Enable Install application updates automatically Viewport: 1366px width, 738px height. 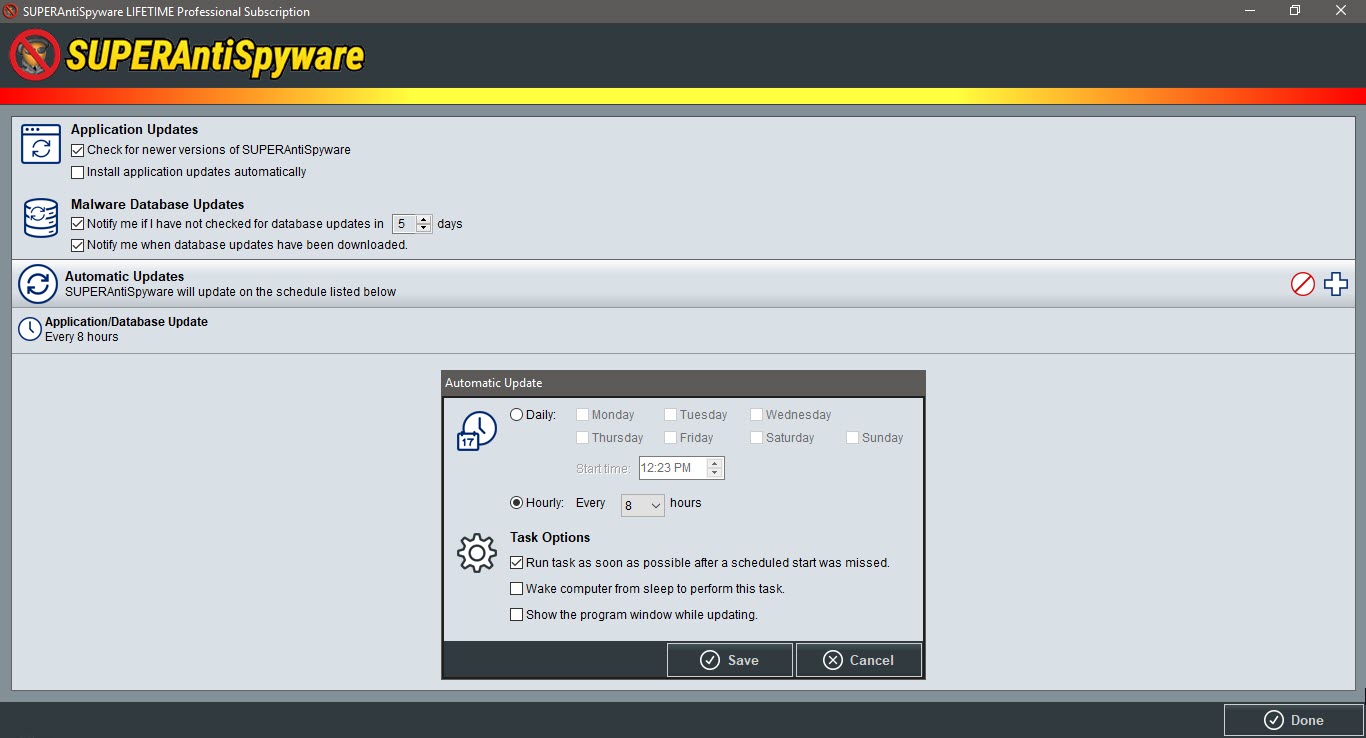[x=78, y=172]
